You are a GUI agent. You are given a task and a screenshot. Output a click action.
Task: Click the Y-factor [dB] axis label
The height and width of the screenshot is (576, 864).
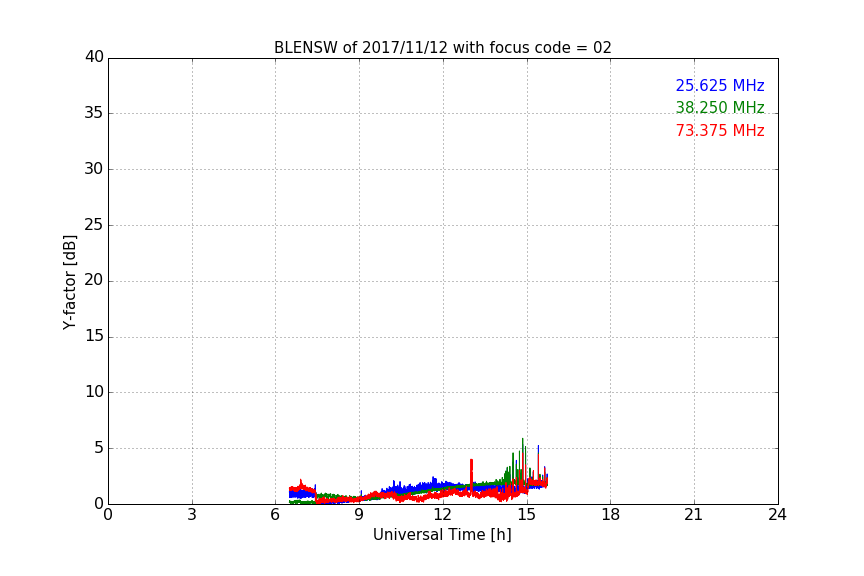[69, 282]
